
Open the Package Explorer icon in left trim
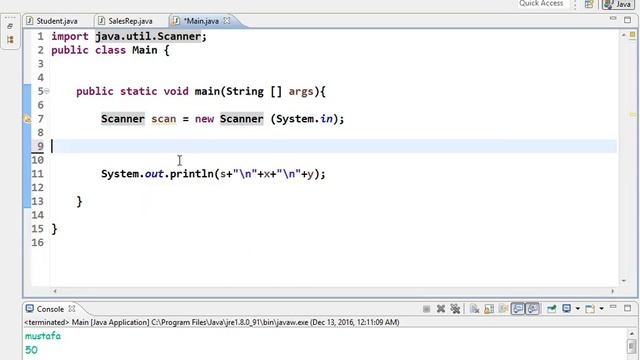coord(11,40)
